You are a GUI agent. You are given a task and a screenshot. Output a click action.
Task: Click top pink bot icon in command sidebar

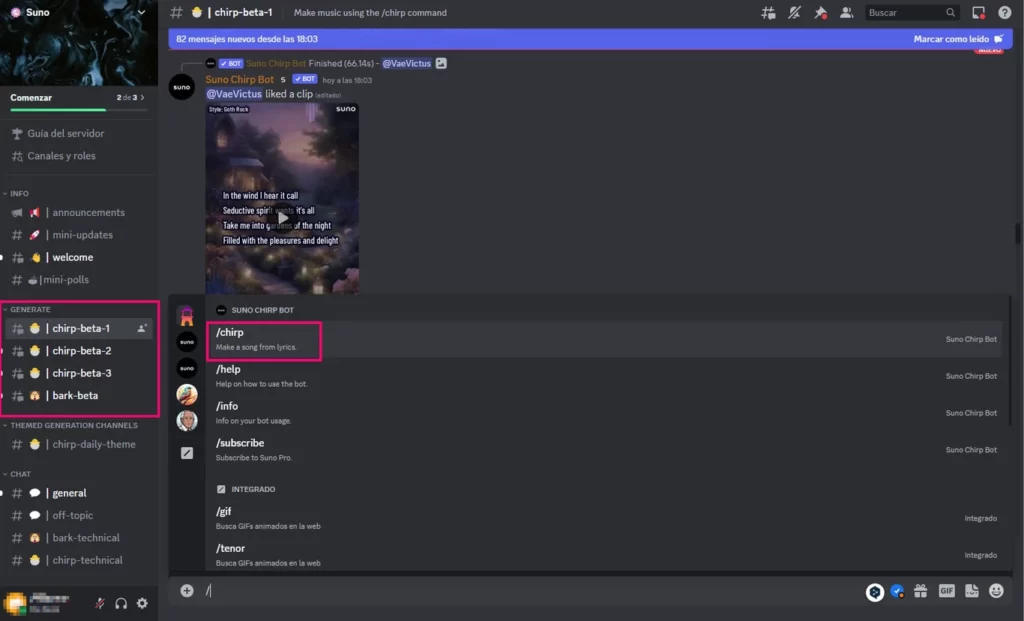[x=187, y=316]
